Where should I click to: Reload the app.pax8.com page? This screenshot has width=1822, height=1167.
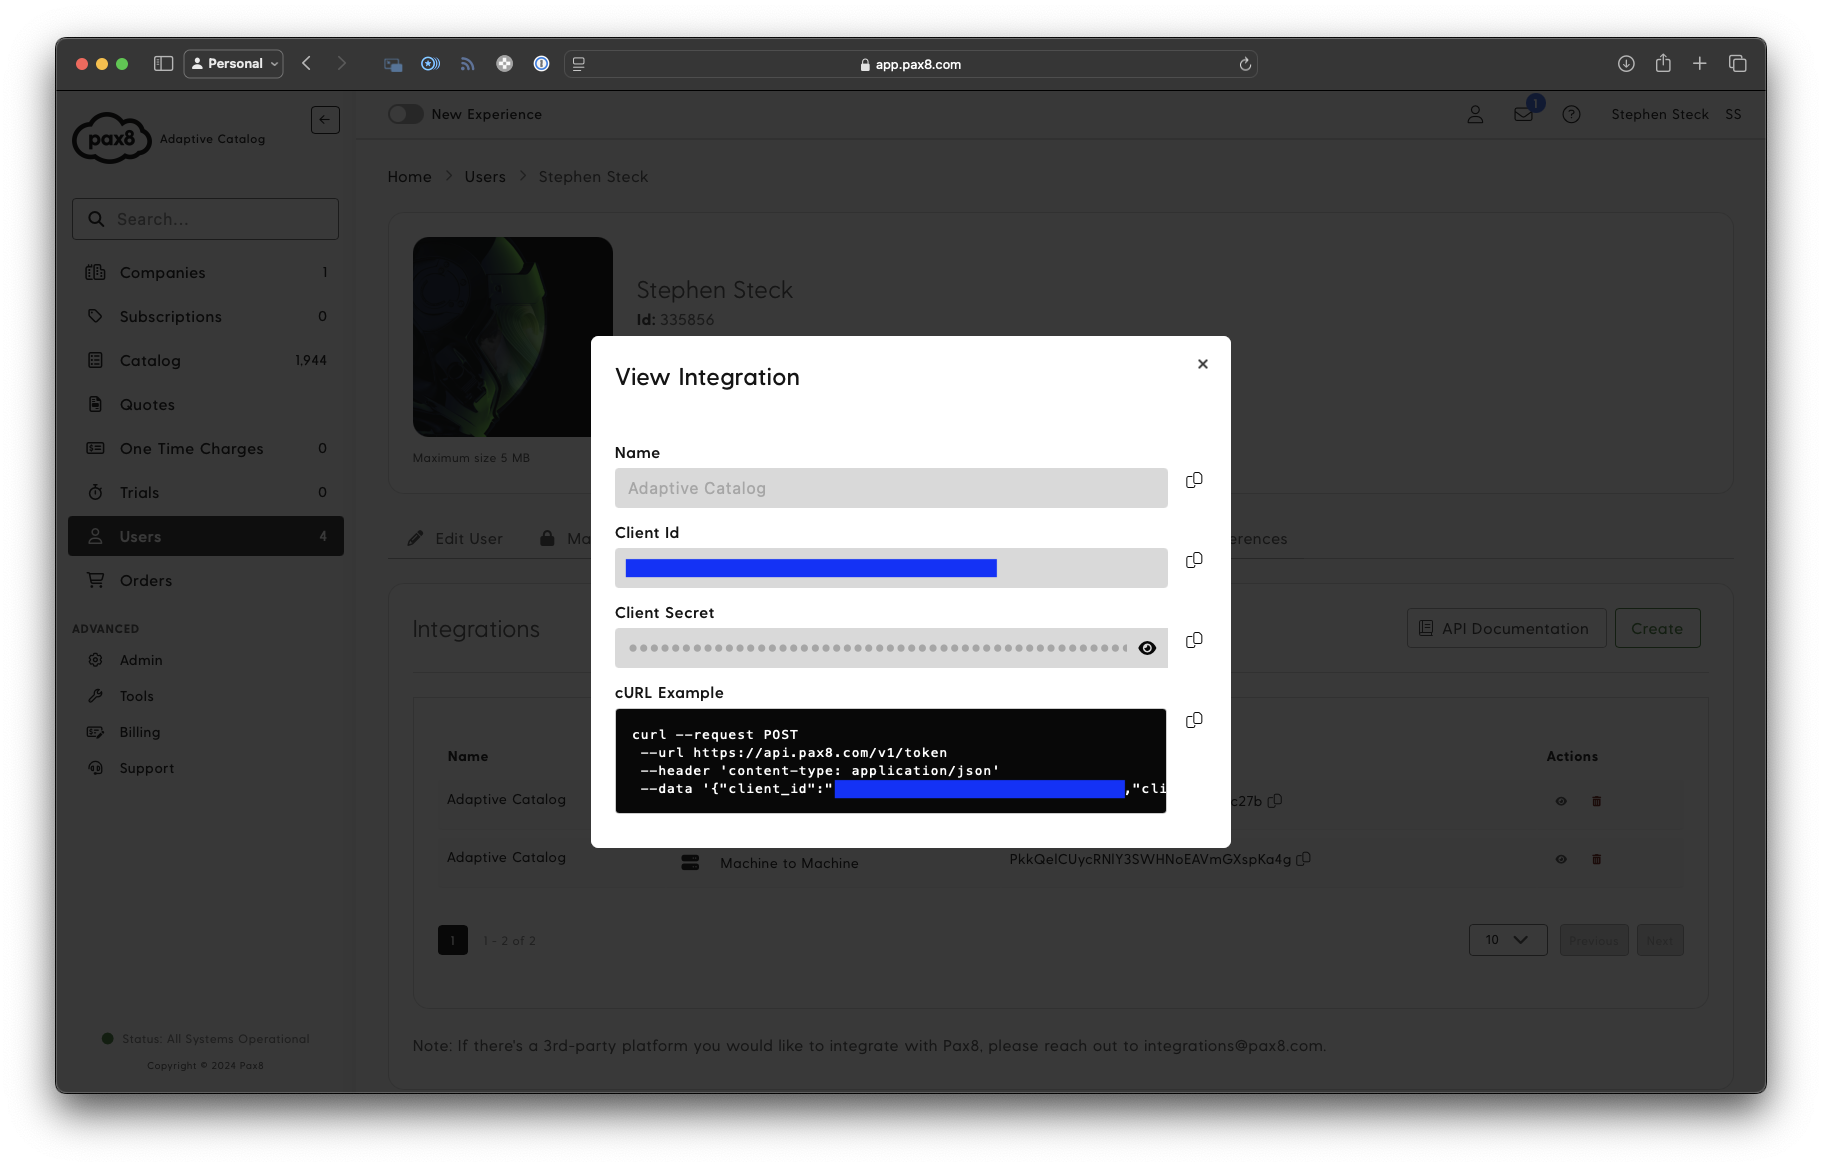(1245, 64)
